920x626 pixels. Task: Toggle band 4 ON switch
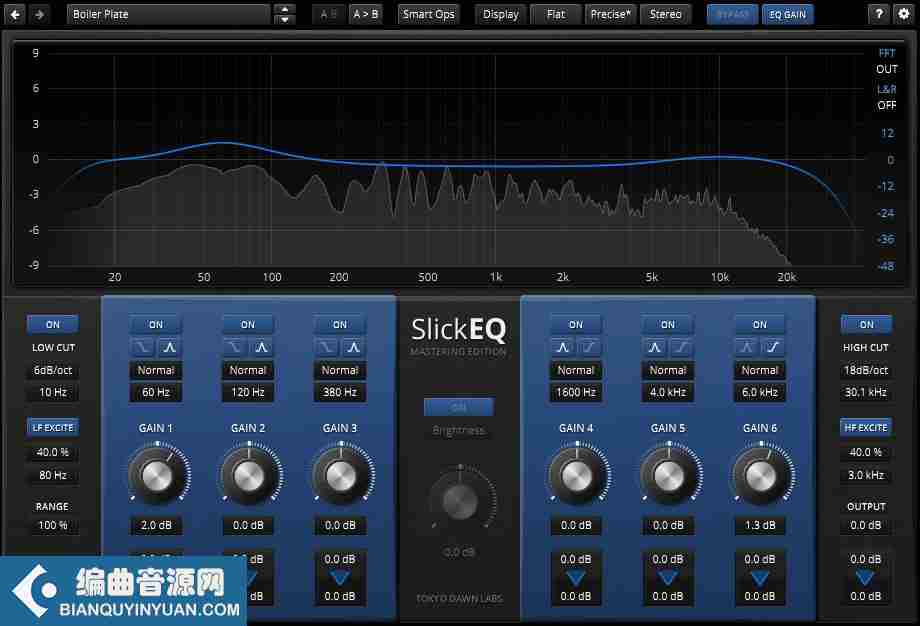point(576,324)
